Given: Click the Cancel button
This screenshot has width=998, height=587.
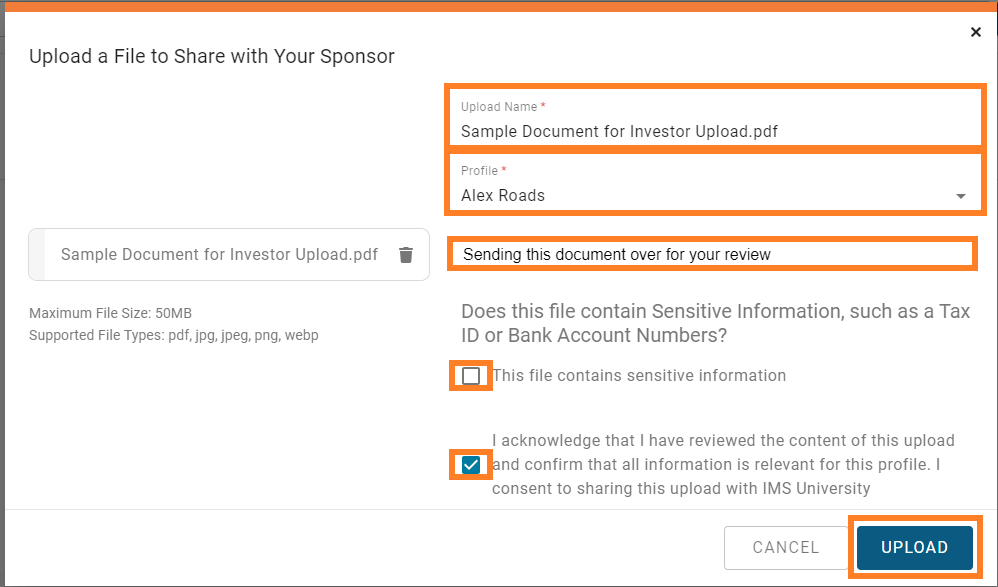Looking at the screenshot, I should (785, 548).
